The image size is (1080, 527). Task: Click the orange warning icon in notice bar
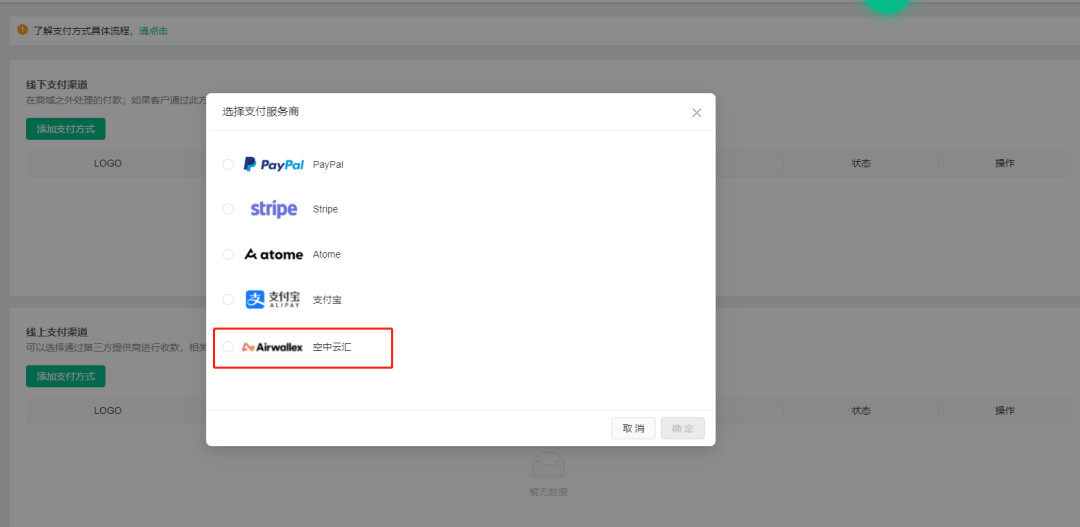pyautogui.click(x=23, y=30)
